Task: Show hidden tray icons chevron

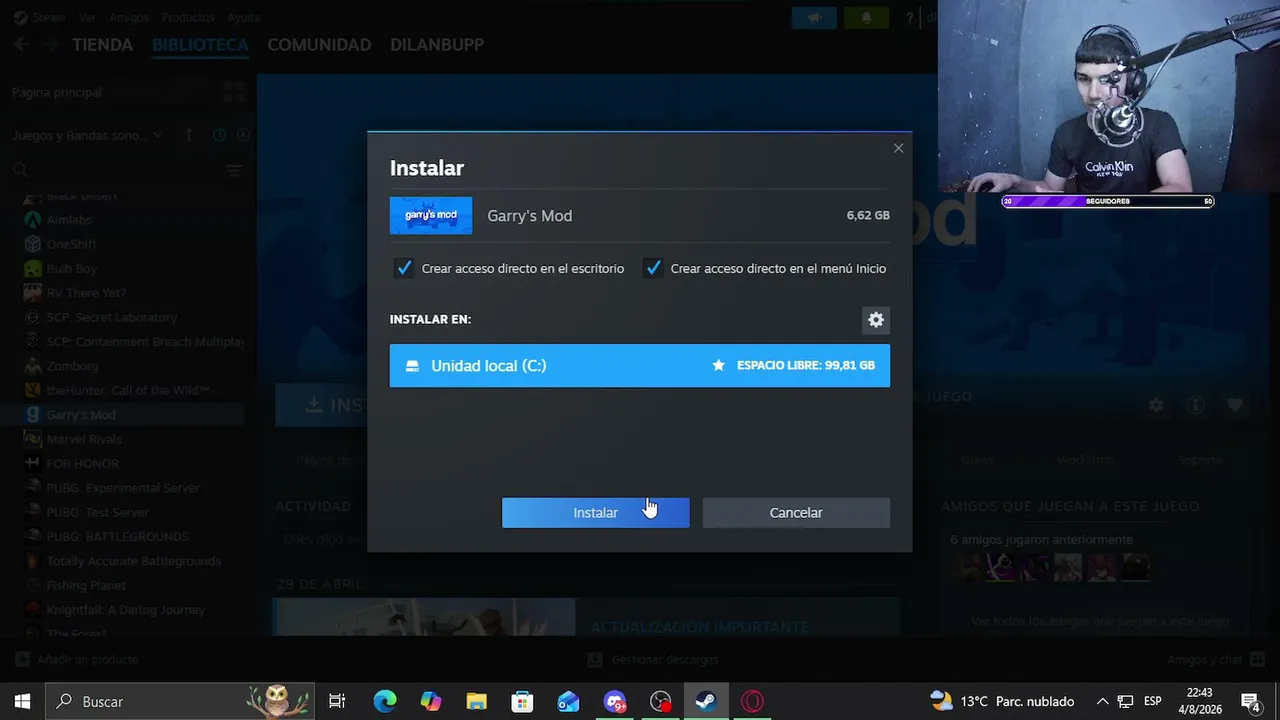Action: 1102,701
